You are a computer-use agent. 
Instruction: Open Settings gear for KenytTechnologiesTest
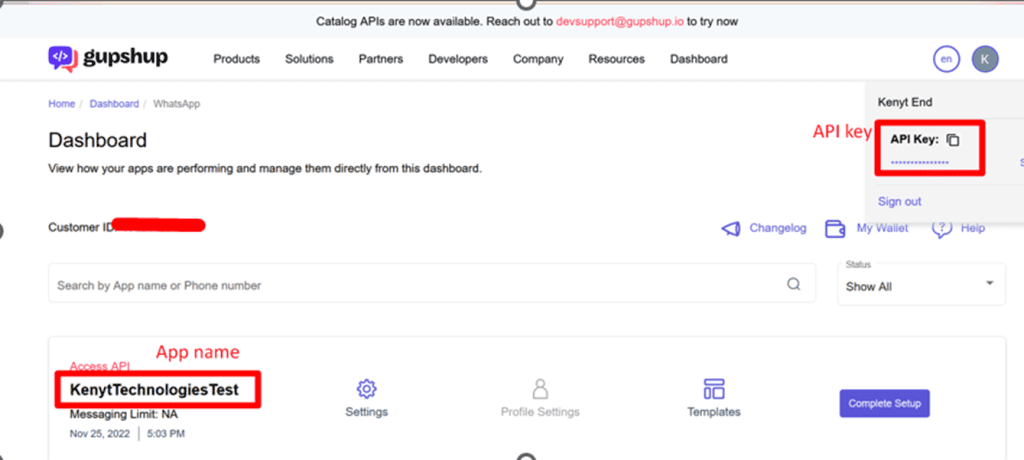366,389
